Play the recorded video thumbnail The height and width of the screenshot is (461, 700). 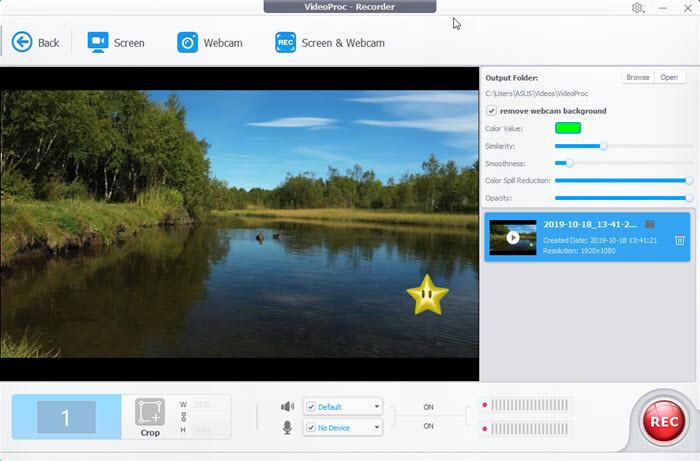513,238
